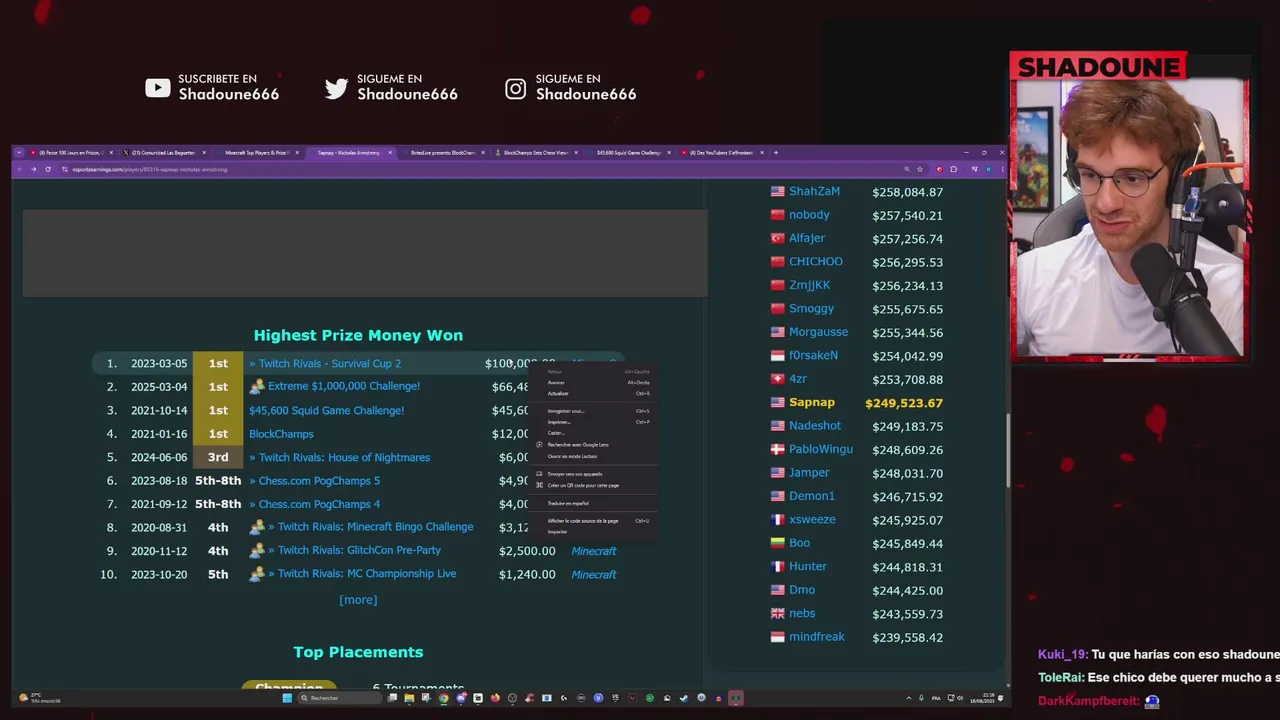Select Traduire en español menu entry
The width and height of the screenshot is (1280, 720).
click(594, 503)
